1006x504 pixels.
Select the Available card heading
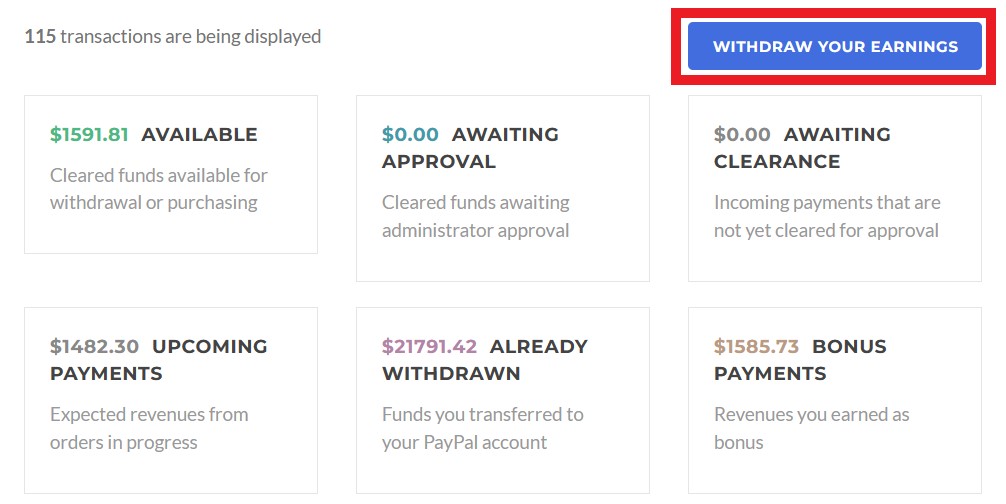[x=199, y=134]
